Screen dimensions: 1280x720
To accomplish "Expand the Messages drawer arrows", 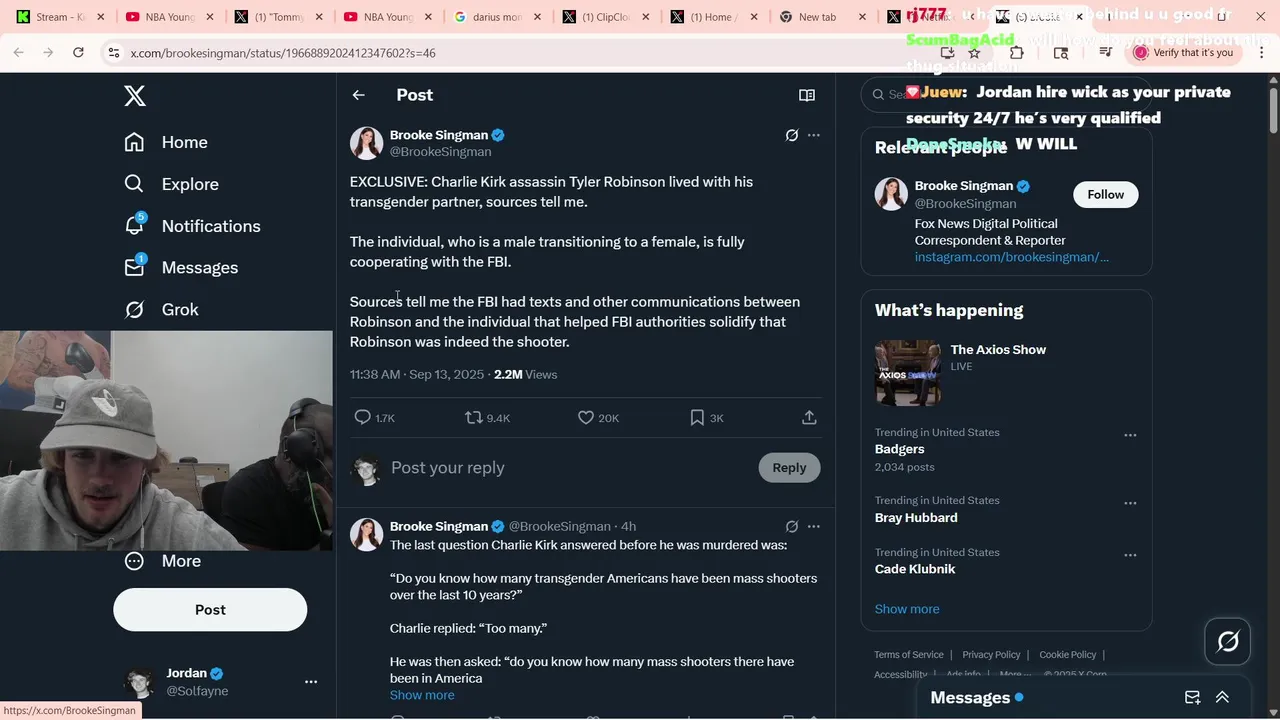I will (x=1222, y=698).
